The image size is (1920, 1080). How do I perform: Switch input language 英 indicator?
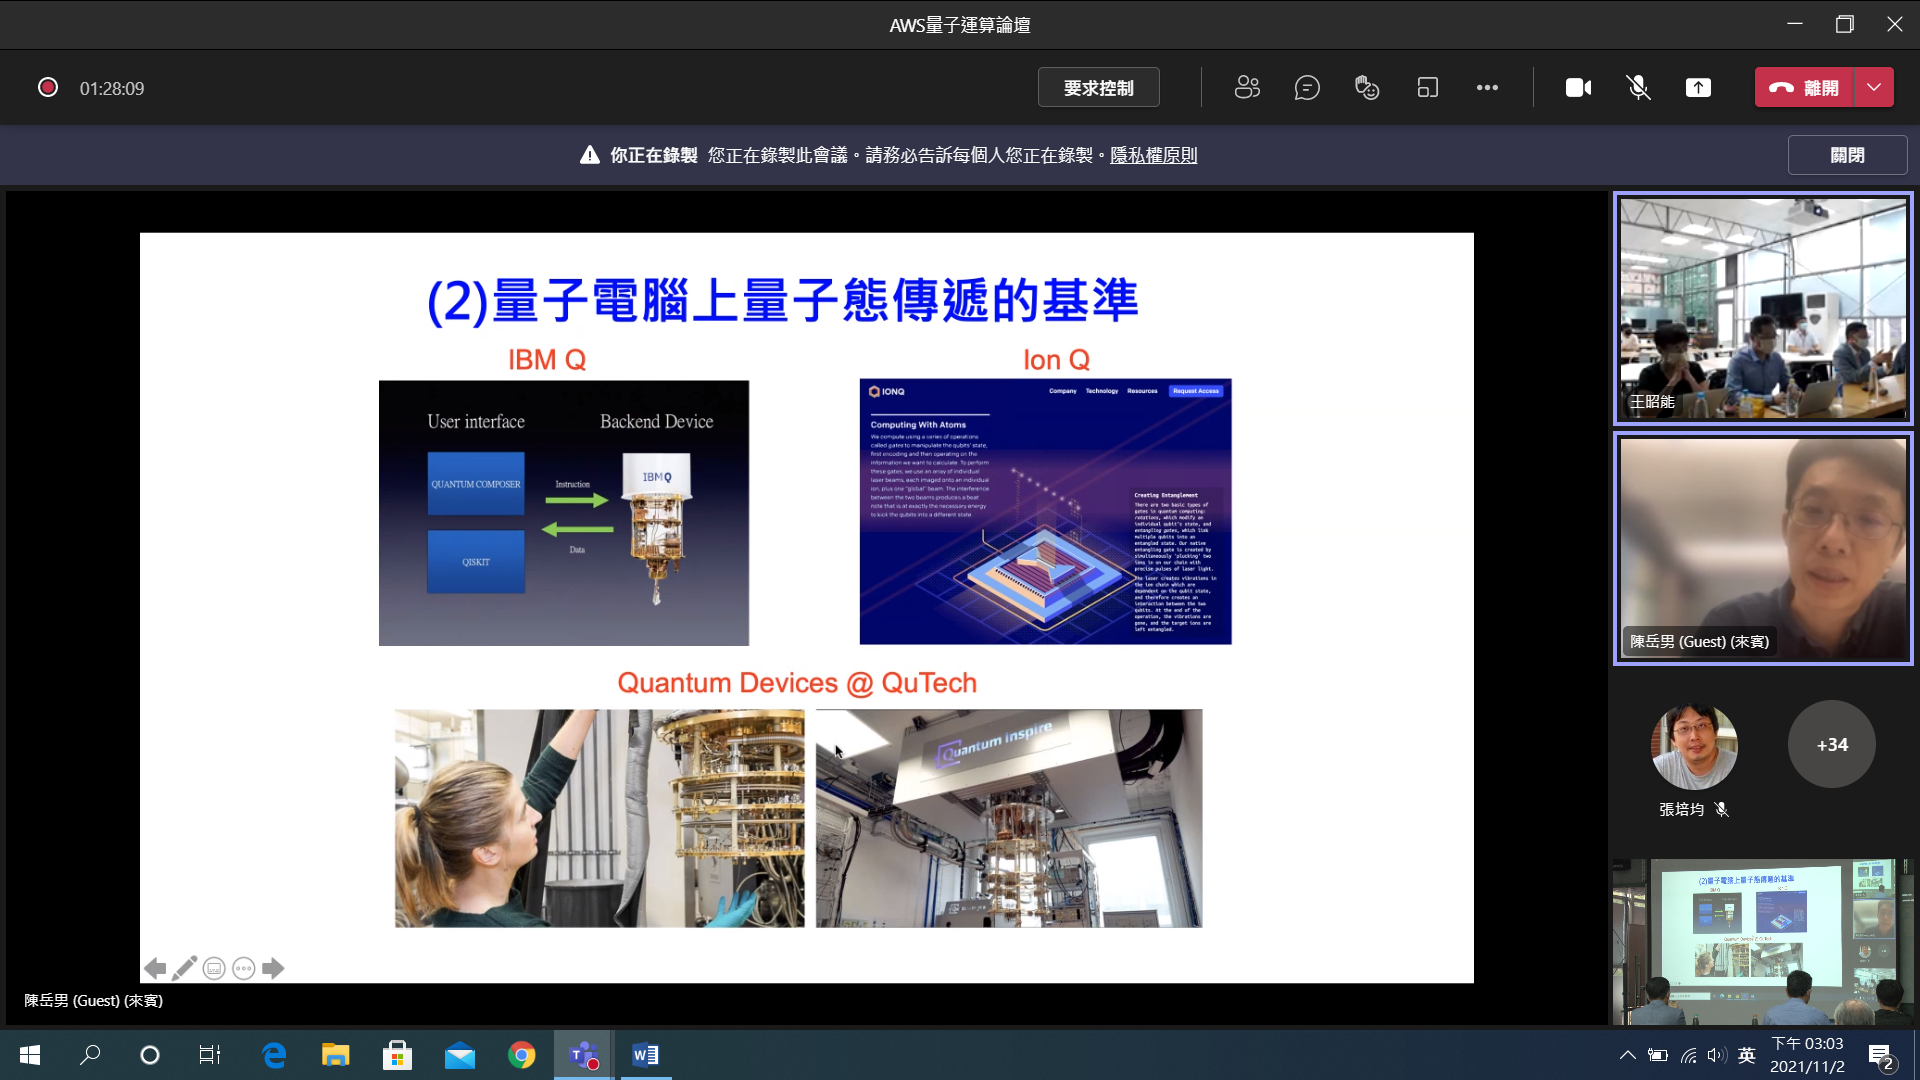click(1747, 1055)
